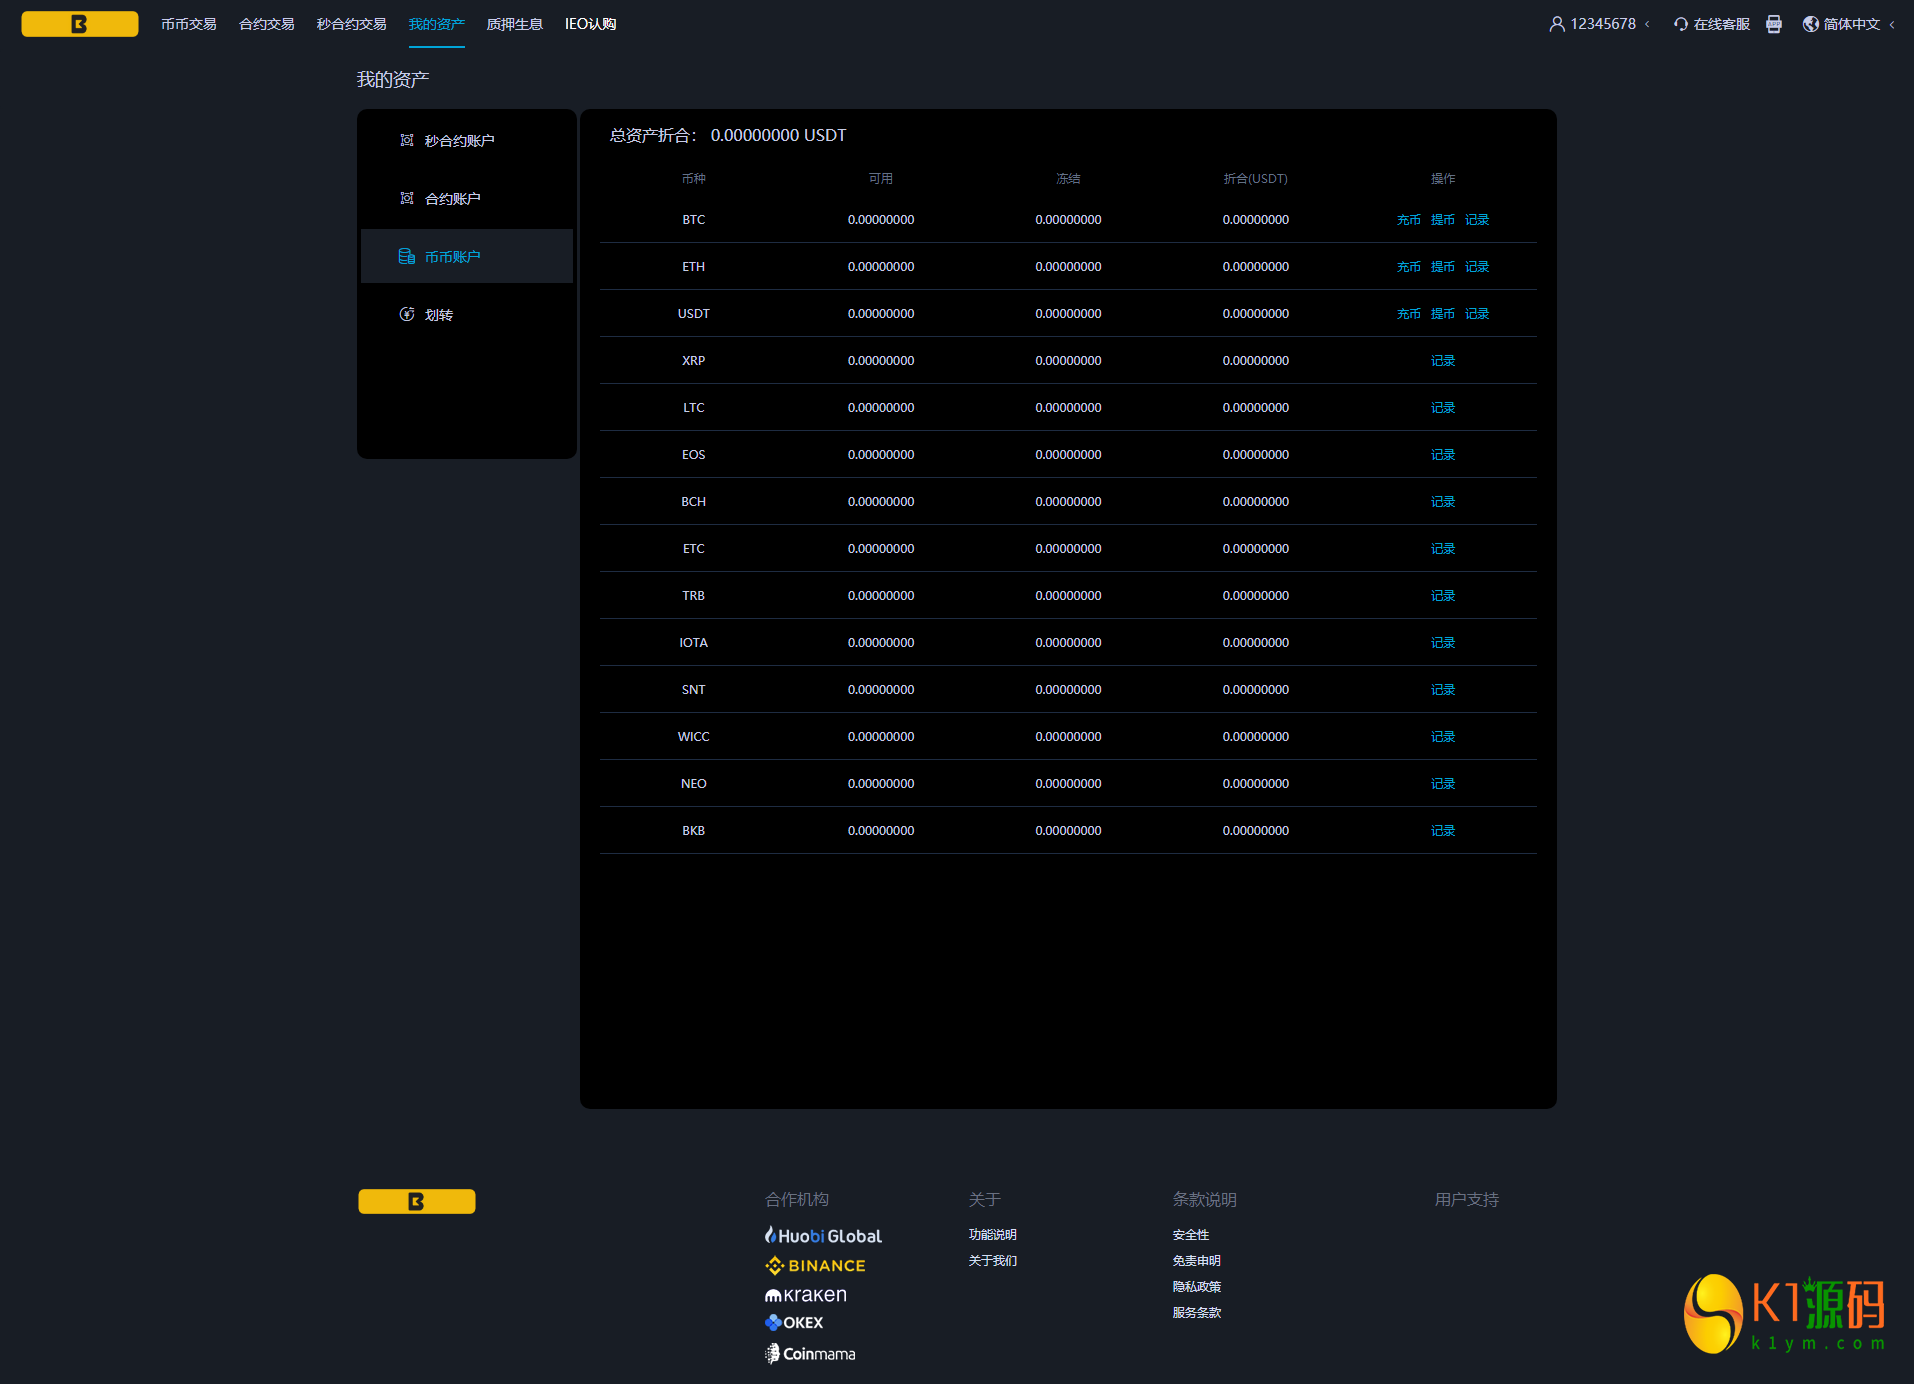The height and width of the screenshot is (1384, 1914).
Task: Click the 折合(USDT) column header
Action: tap(1256, 179)
